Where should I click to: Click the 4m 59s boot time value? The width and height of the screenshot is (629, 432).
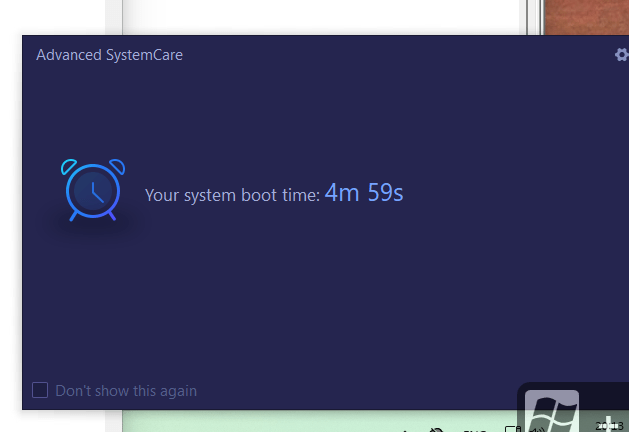[364, 193]
